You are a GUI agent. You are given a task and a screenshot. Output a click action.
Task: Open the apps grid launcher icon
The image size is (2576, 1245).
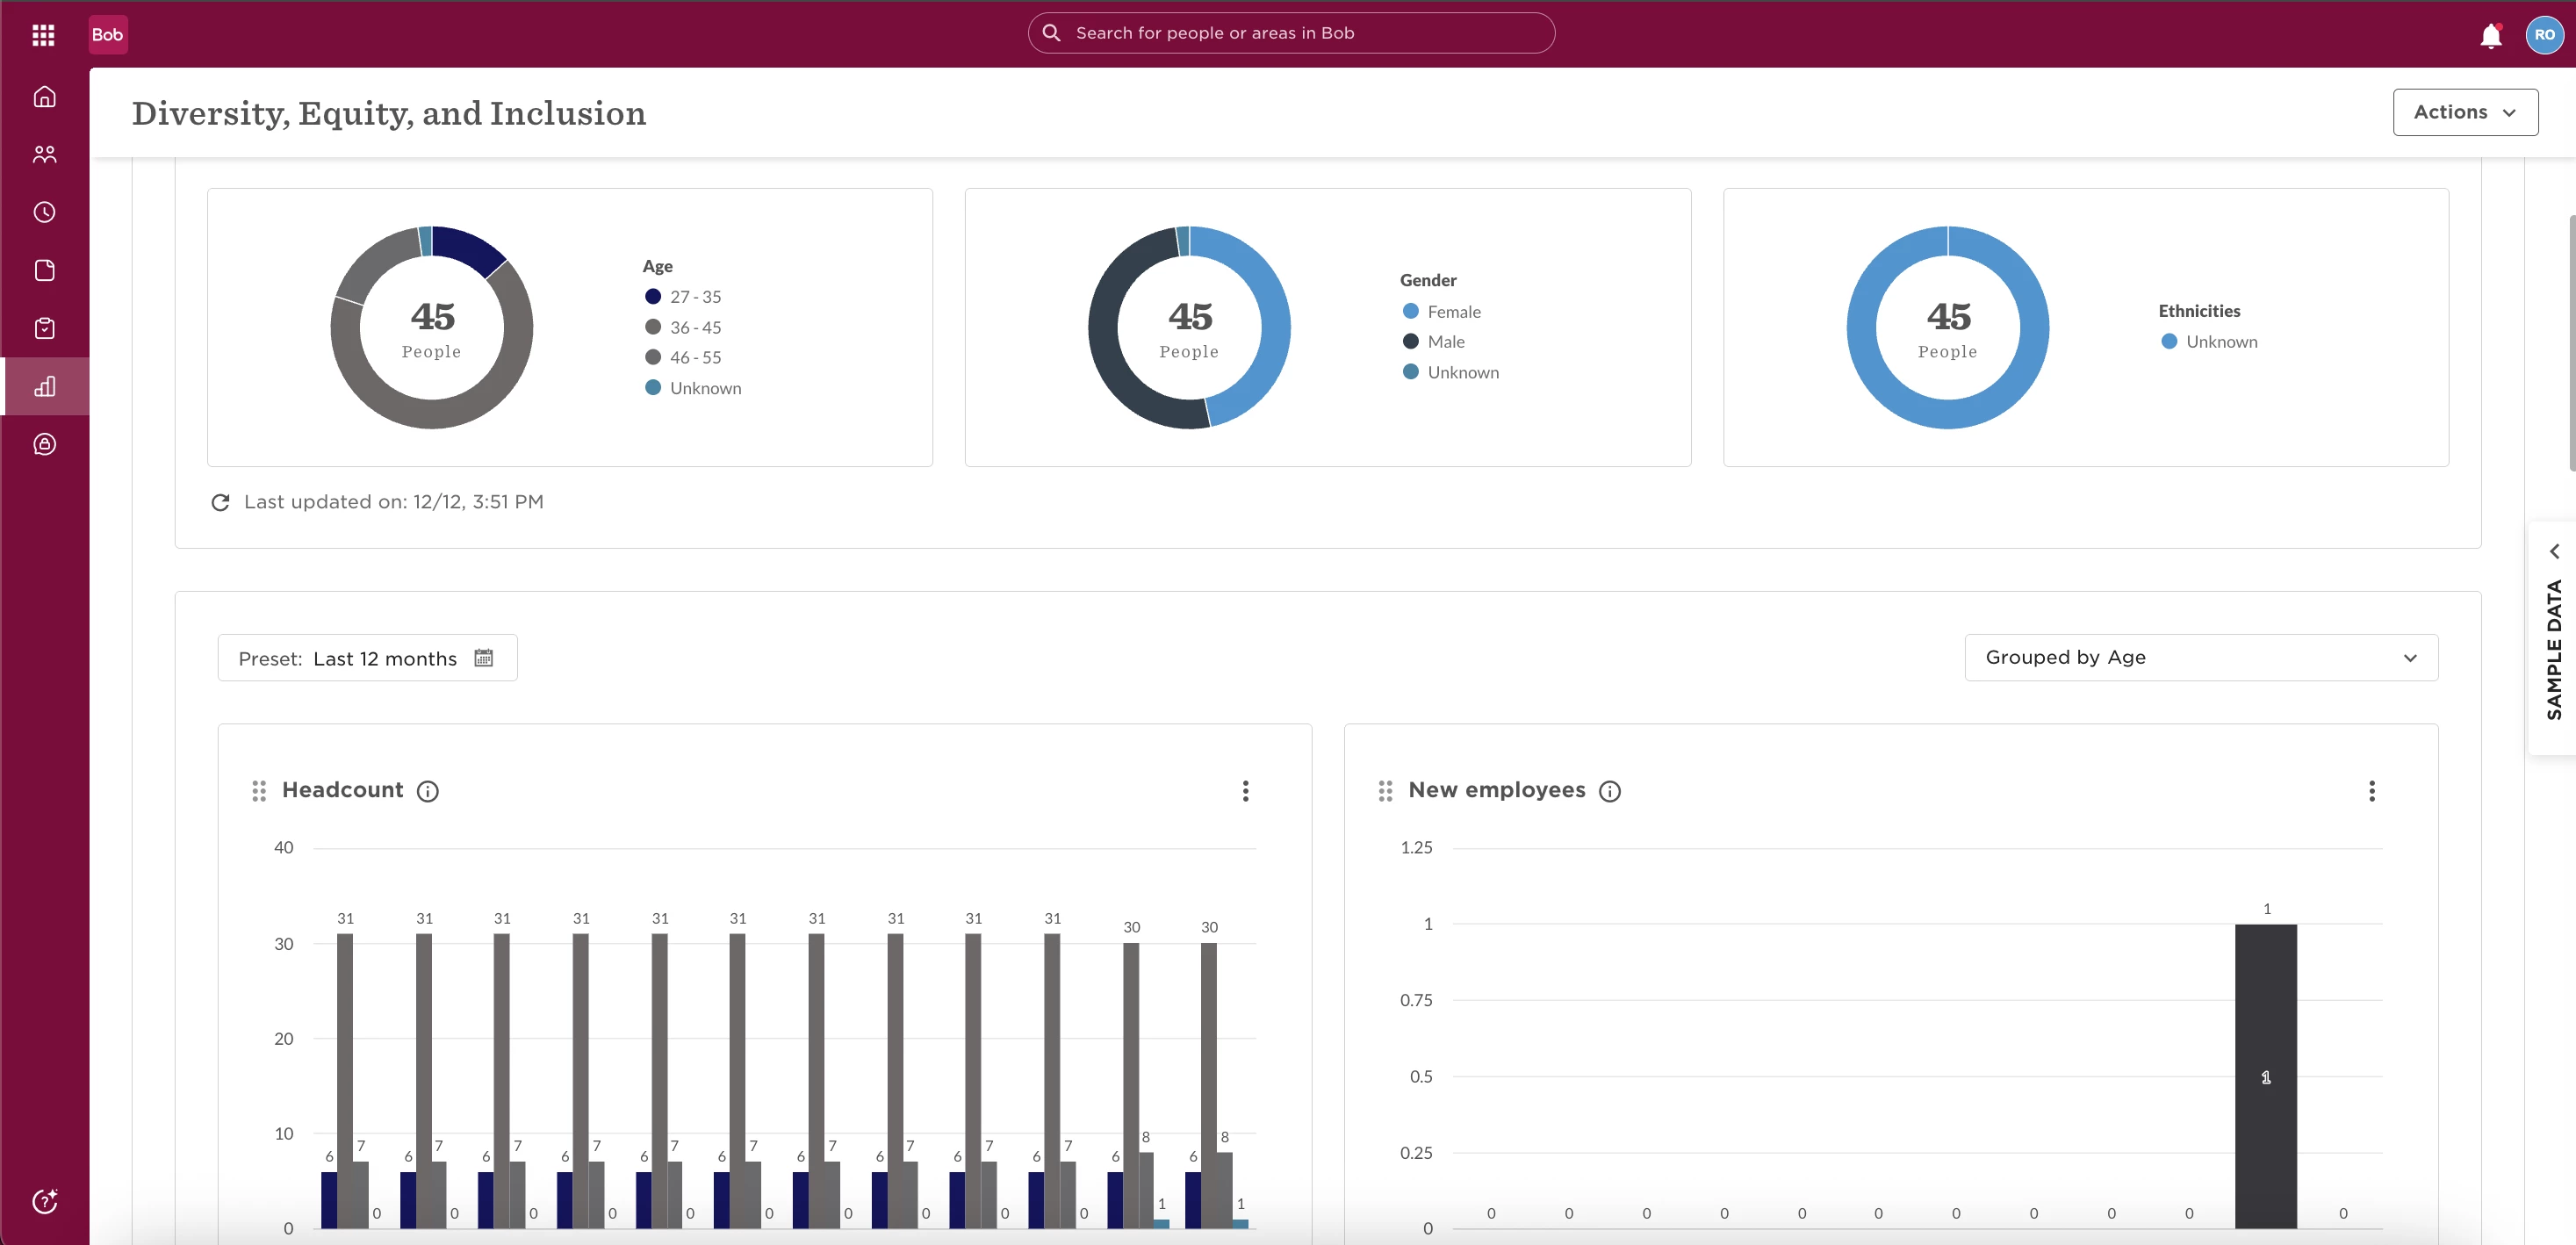coord(43,35)
